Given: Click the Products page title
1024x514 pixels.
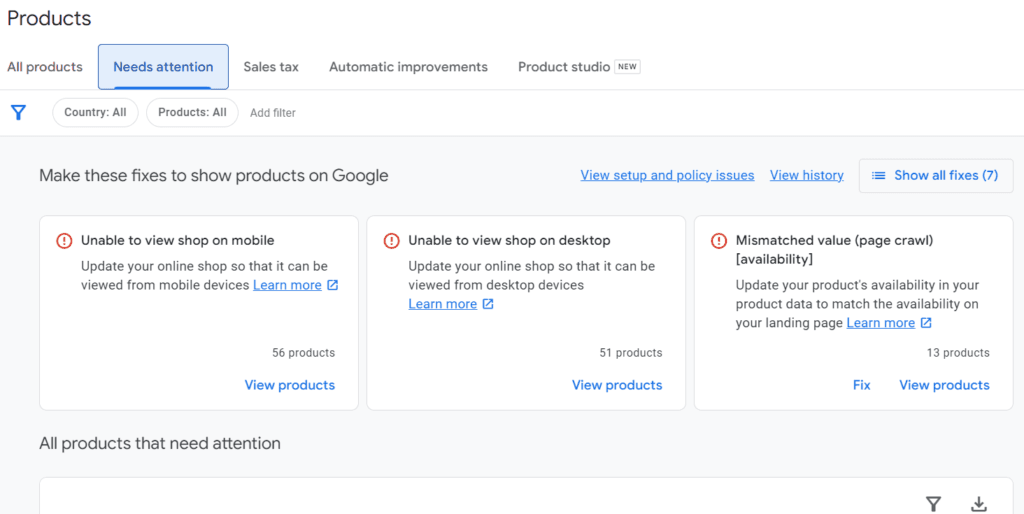Looking at the screenshot, I should point(49,18).
